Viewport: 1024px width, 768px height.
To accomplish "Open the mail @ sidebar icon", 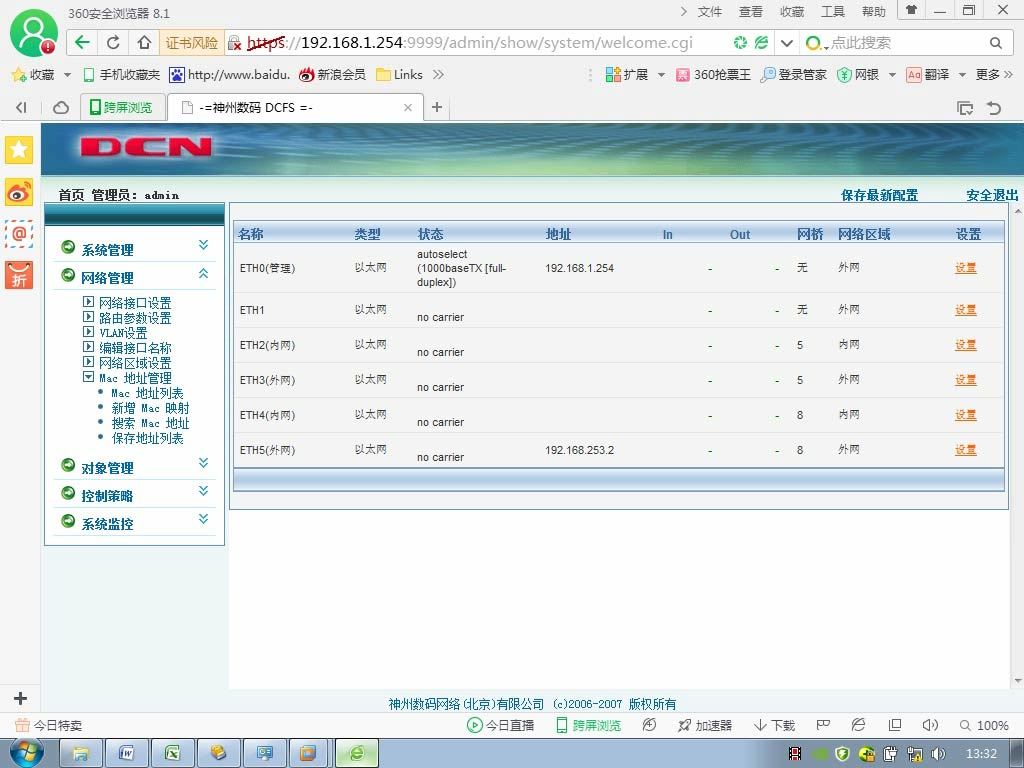I will 19,233.
